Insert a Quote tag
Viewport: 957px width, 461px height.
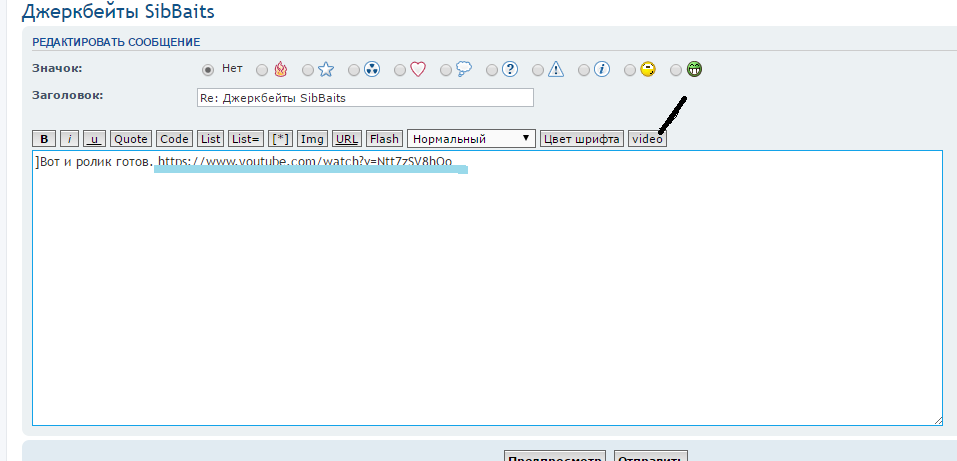pos(131,139)
